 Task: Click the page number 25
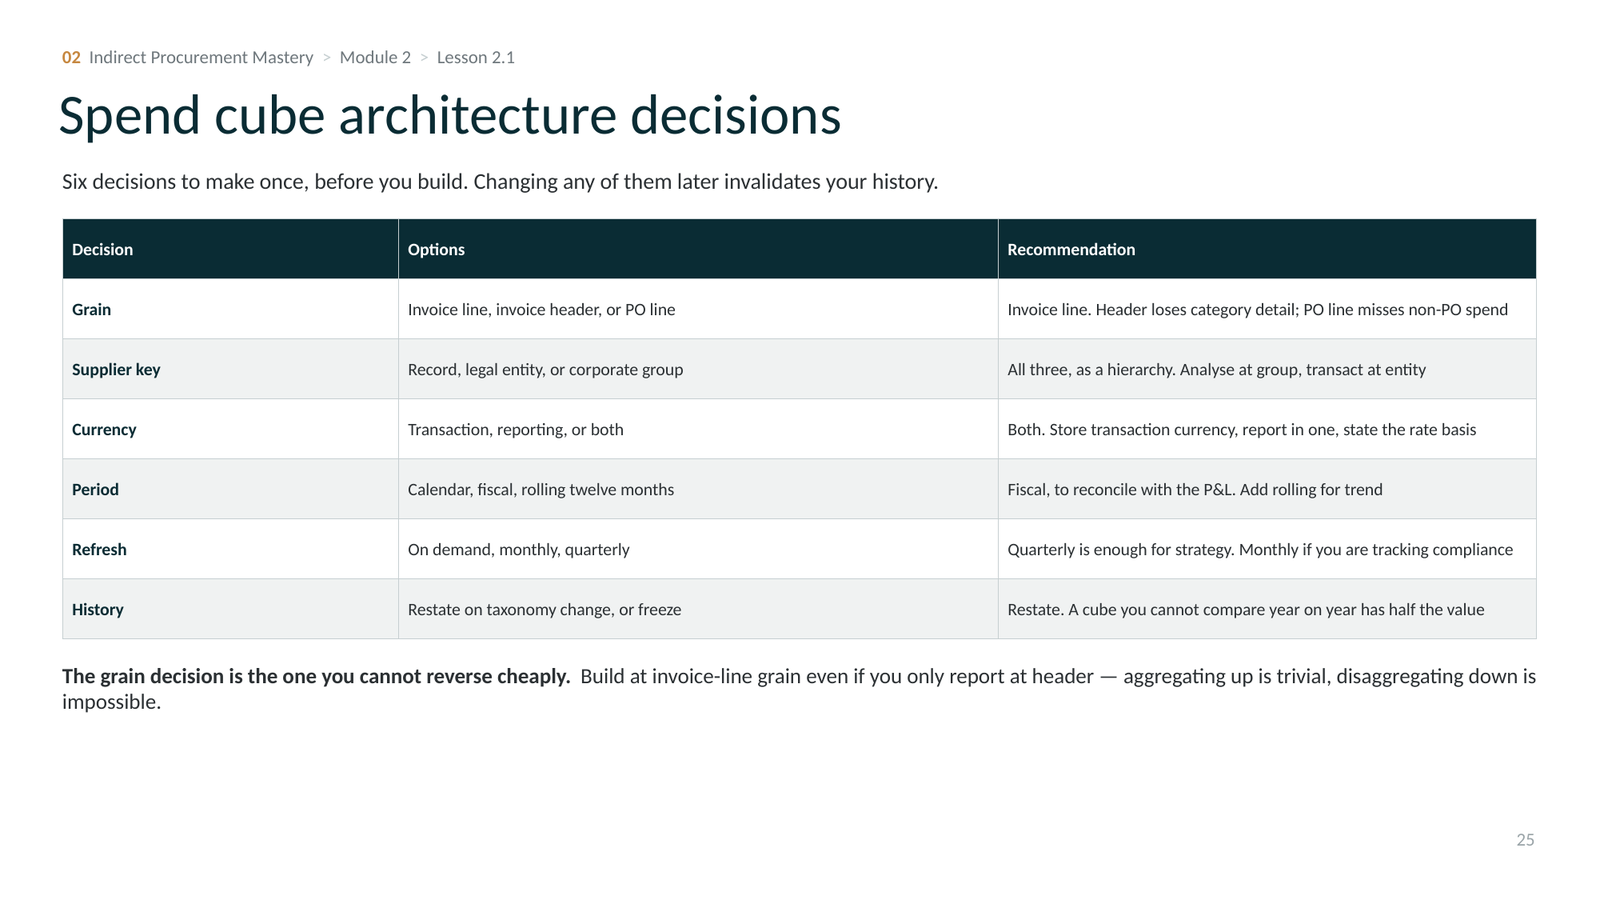click(x=1525, y=840)
